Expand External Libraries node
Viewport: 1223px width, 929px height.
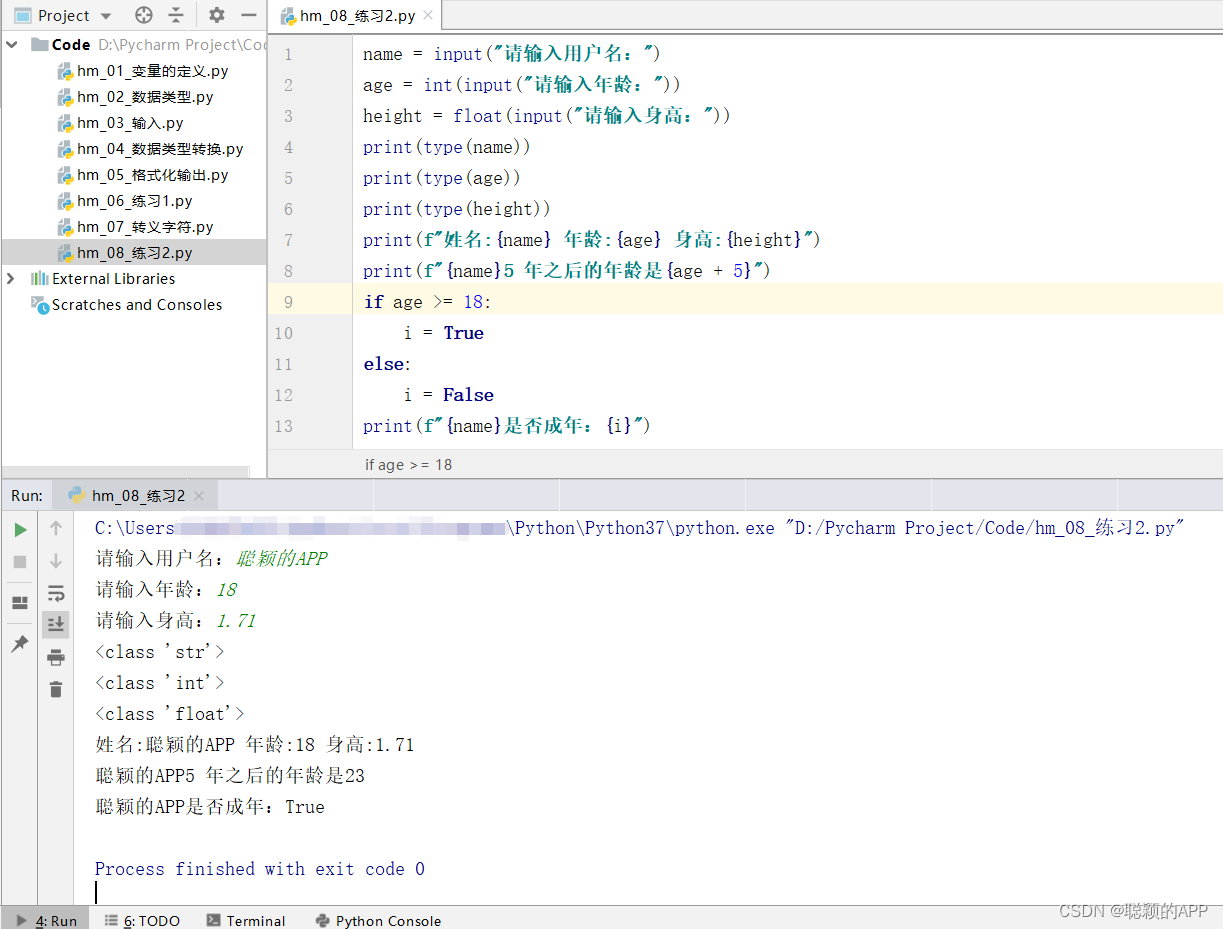[11, 278]
